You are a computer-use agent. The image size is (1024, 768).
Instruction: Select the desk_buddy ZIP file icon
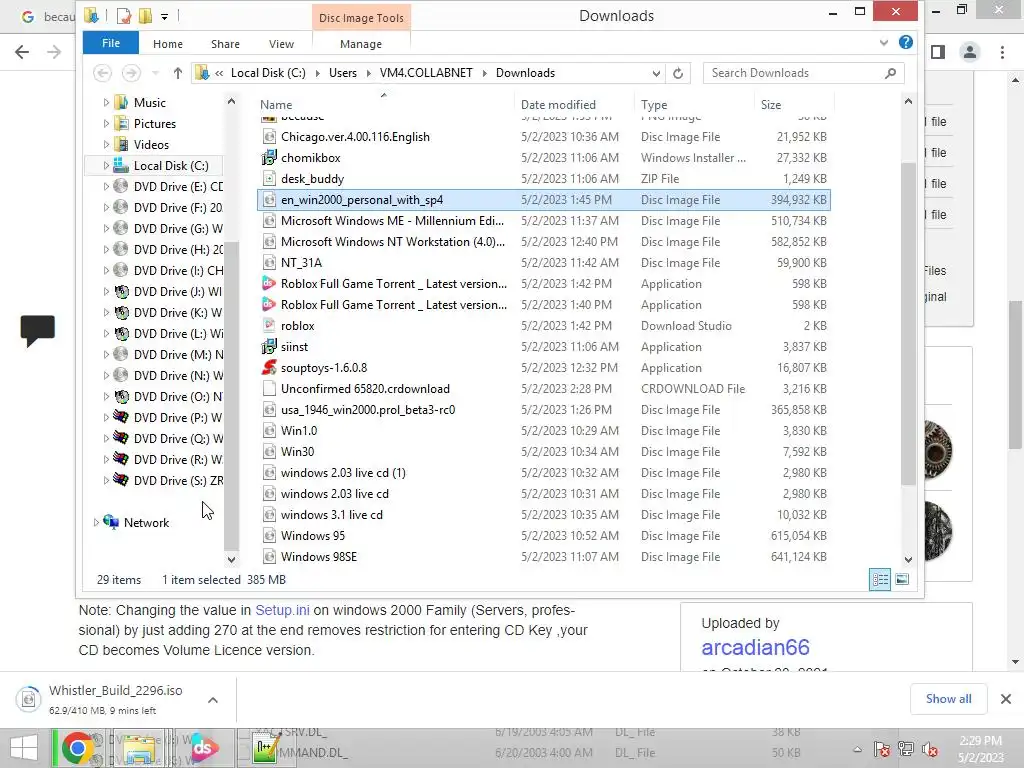(269, 178)
